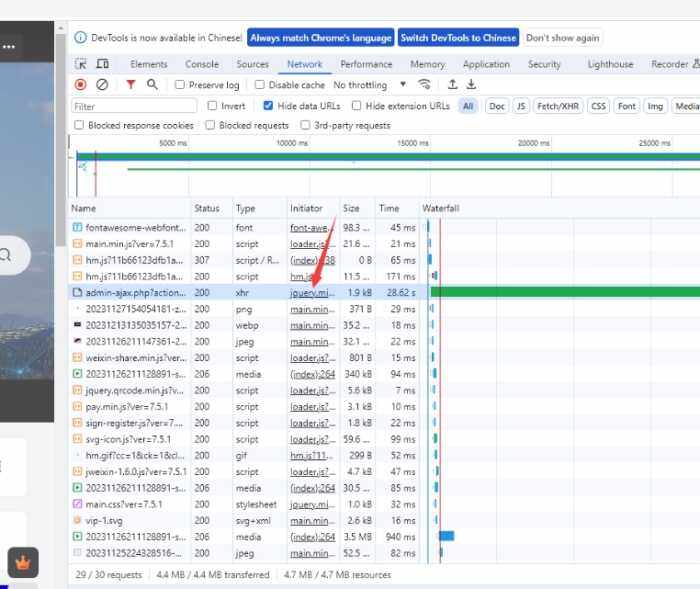The height and width of the screenshot is (589, 700).
Task: Click the inspect element picker icon
Action: (82, 64)
